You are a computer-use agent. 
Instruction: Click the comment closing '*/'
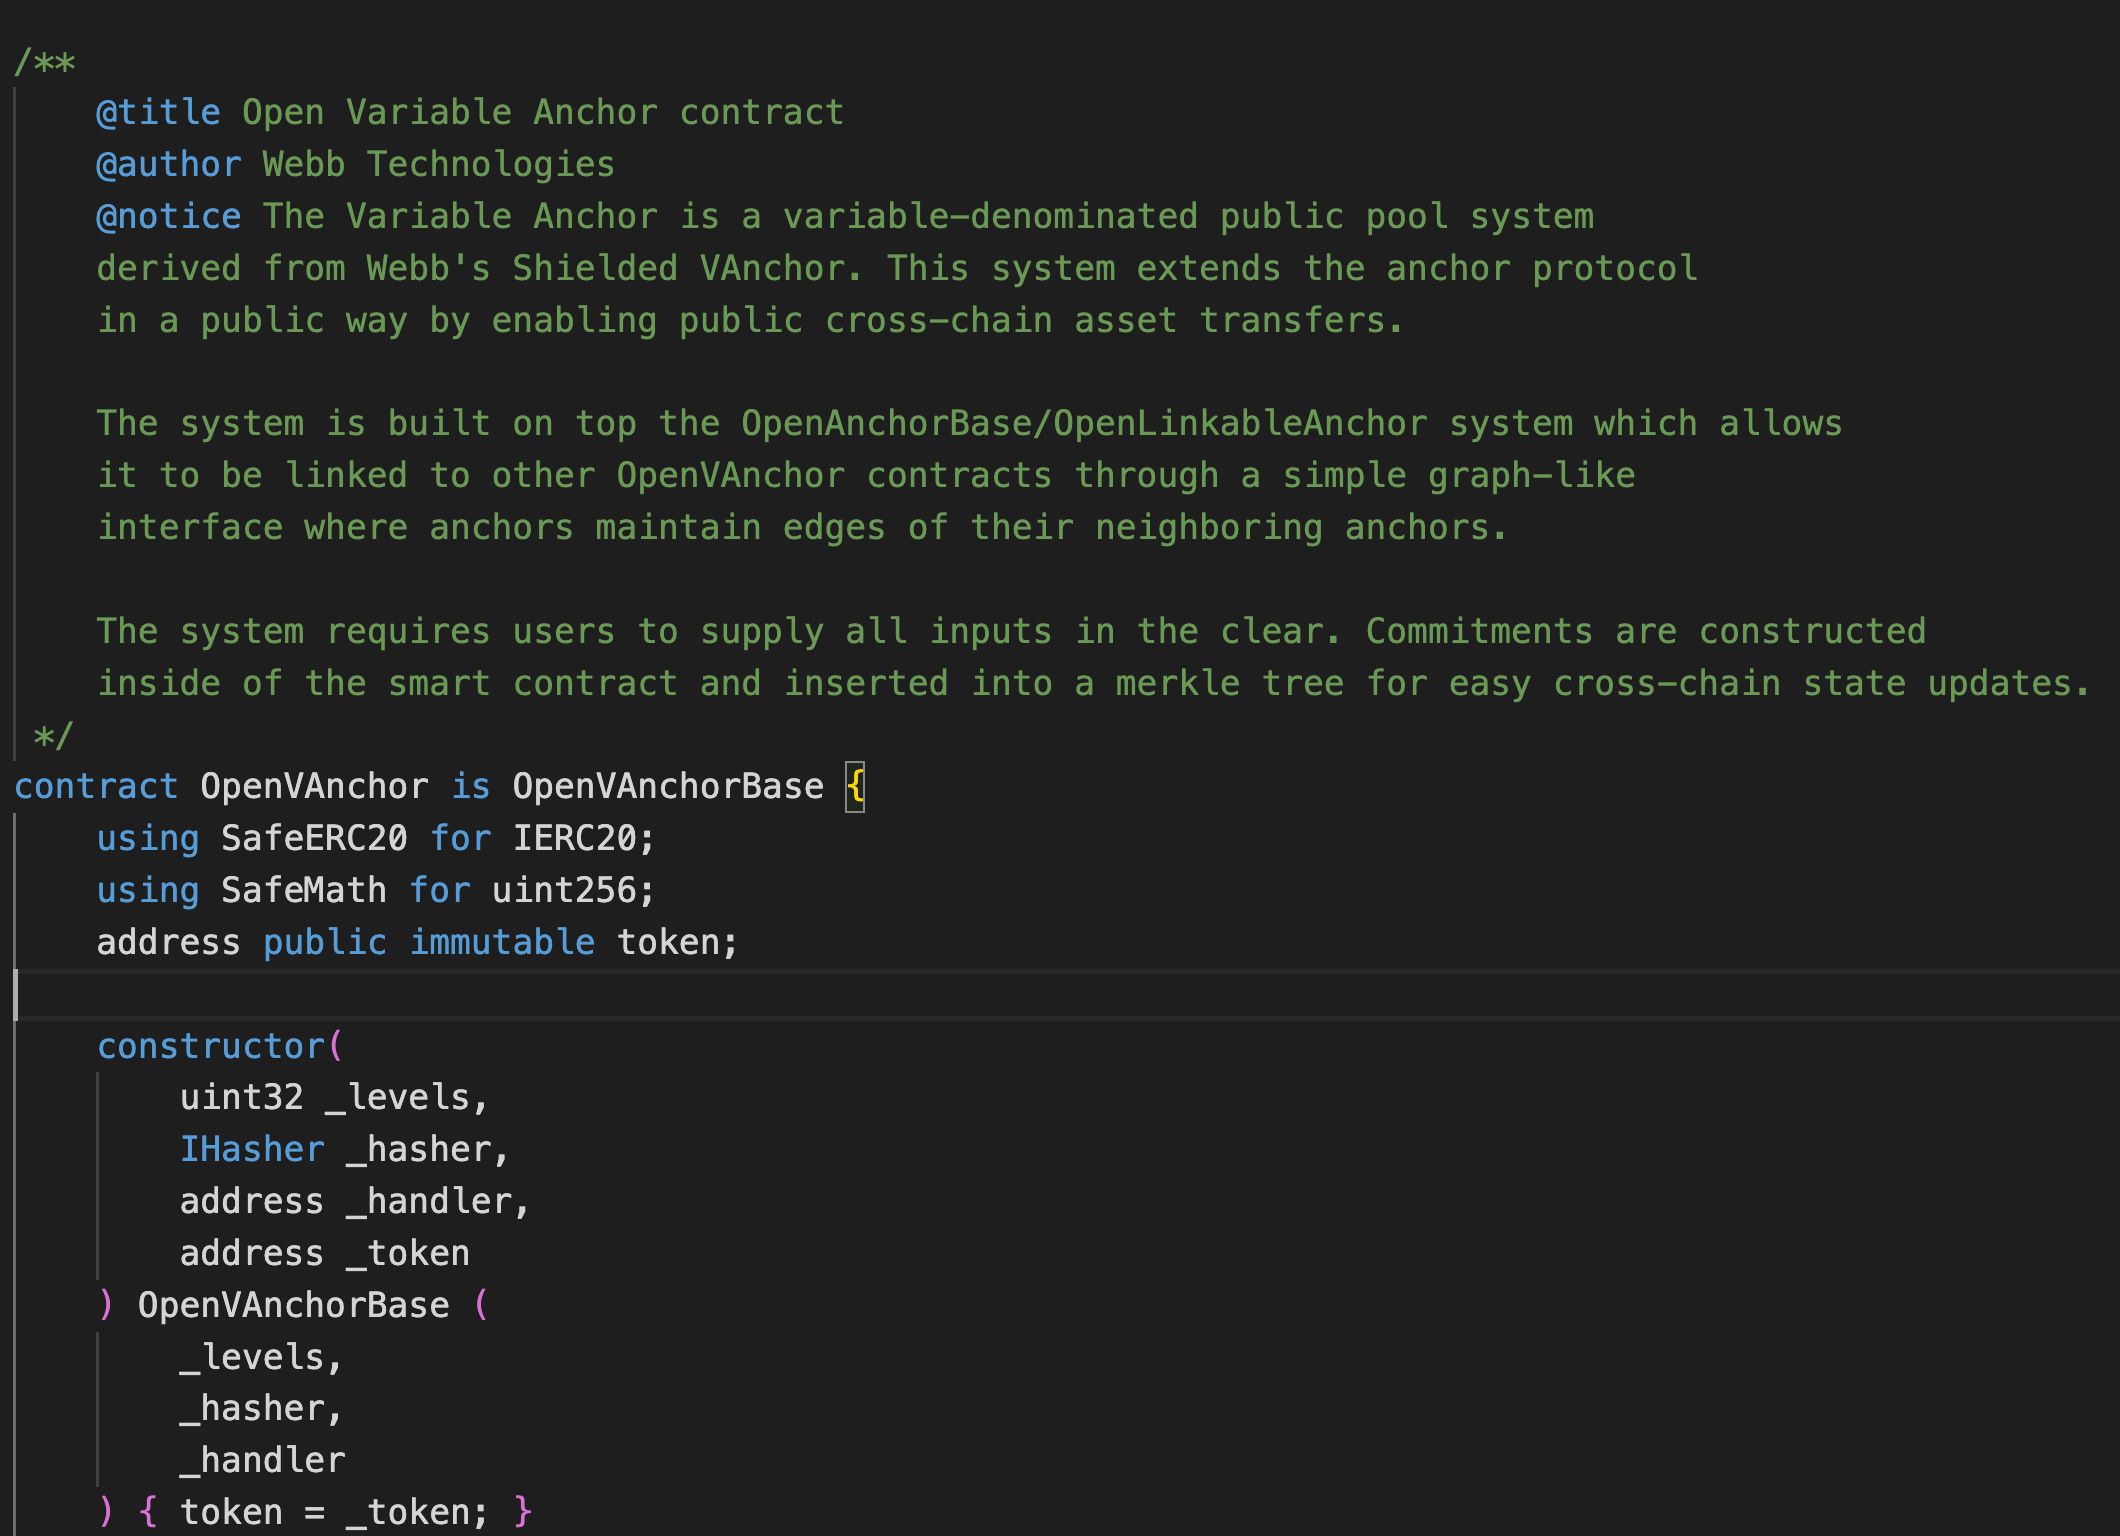point(53,737)
